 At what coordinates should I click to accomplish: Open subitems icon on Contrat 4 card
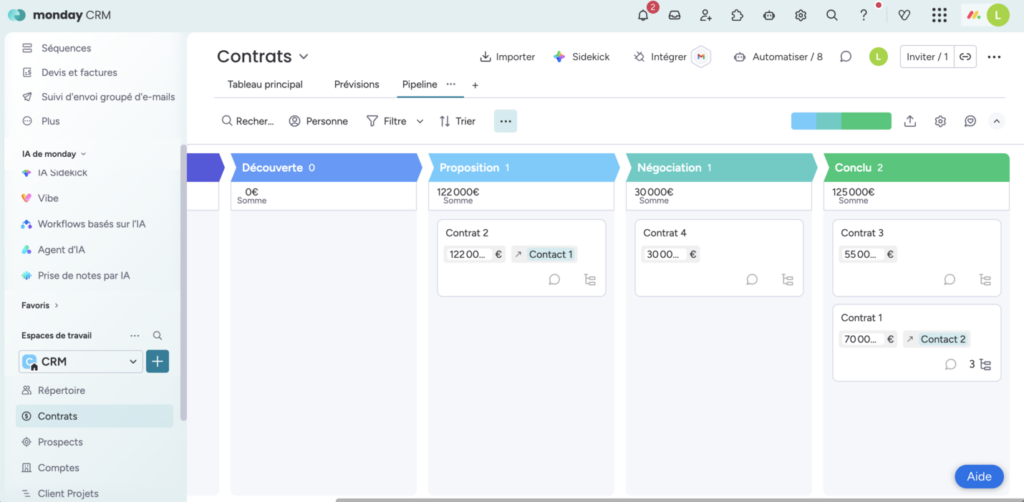[x=788, y=279]
